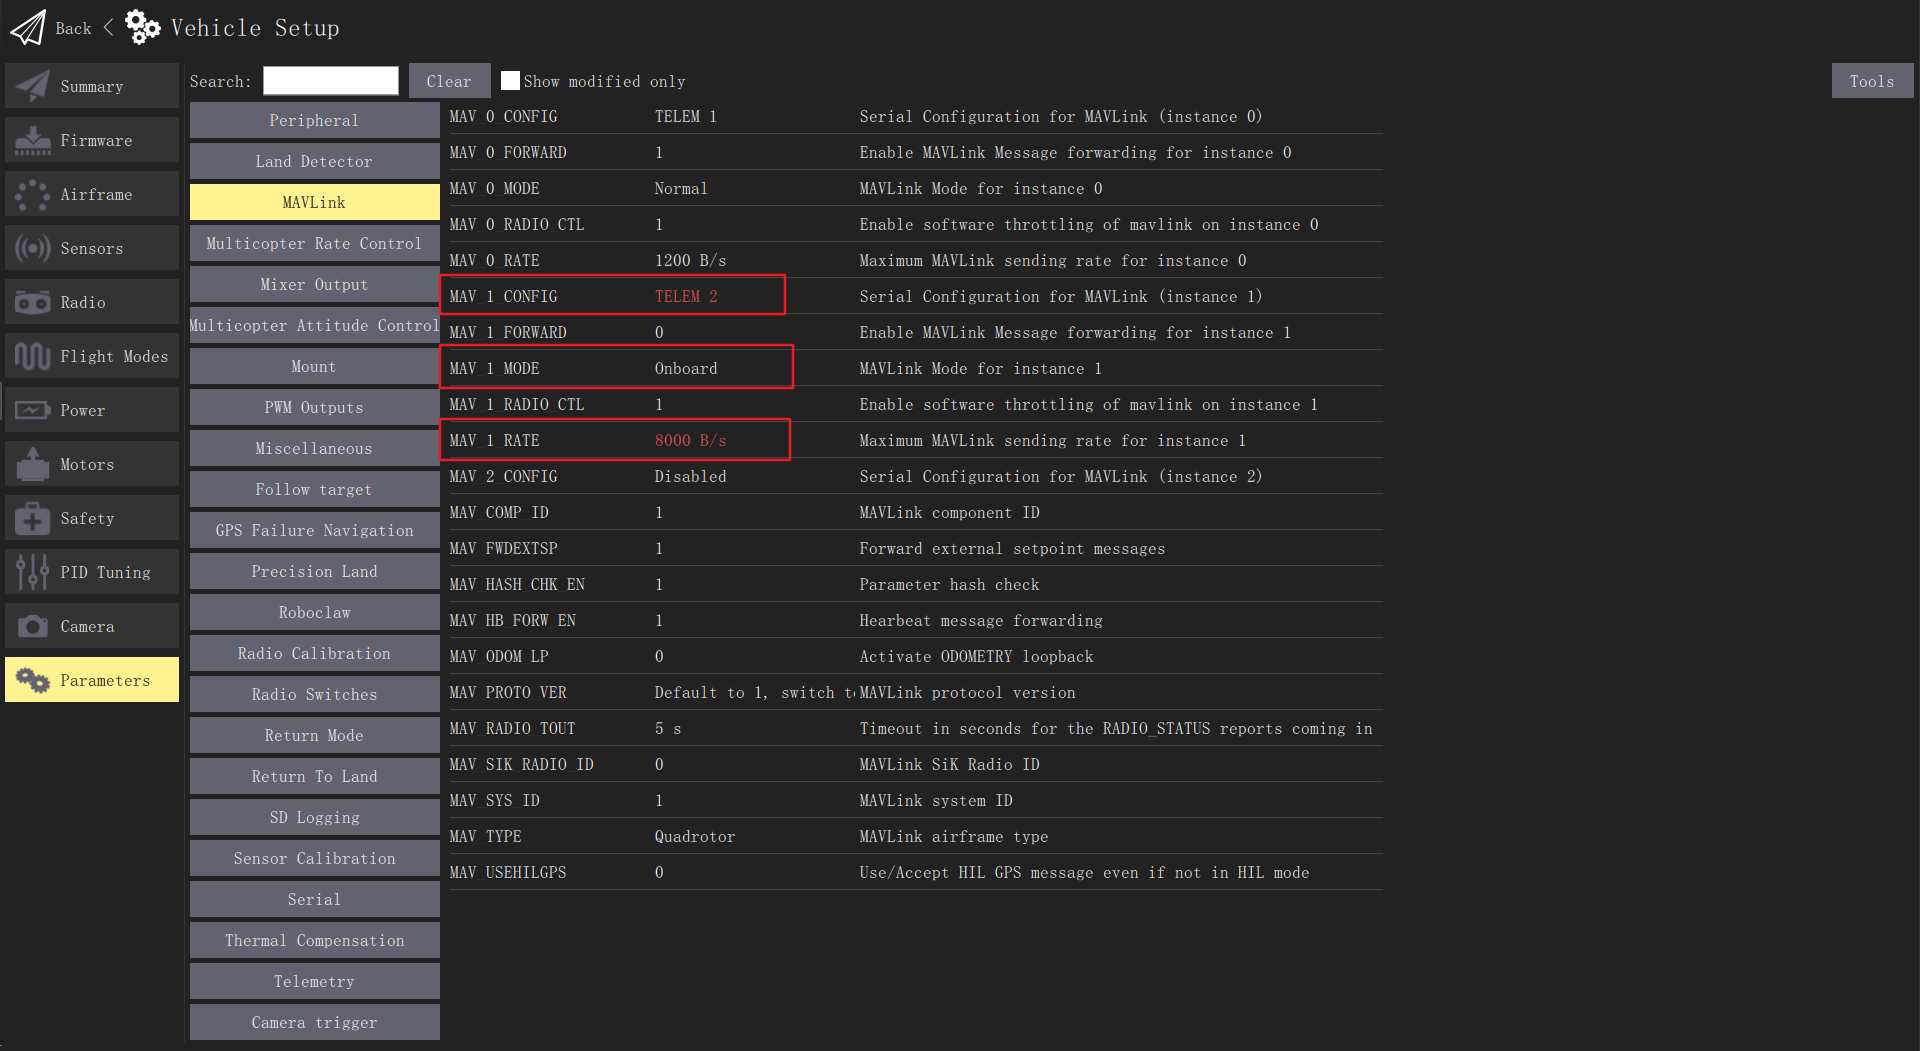This screenshot has width=1920, height=1051.
Task: Select the MAV 1 CONFIG parameter row
Action: (613, 295)
